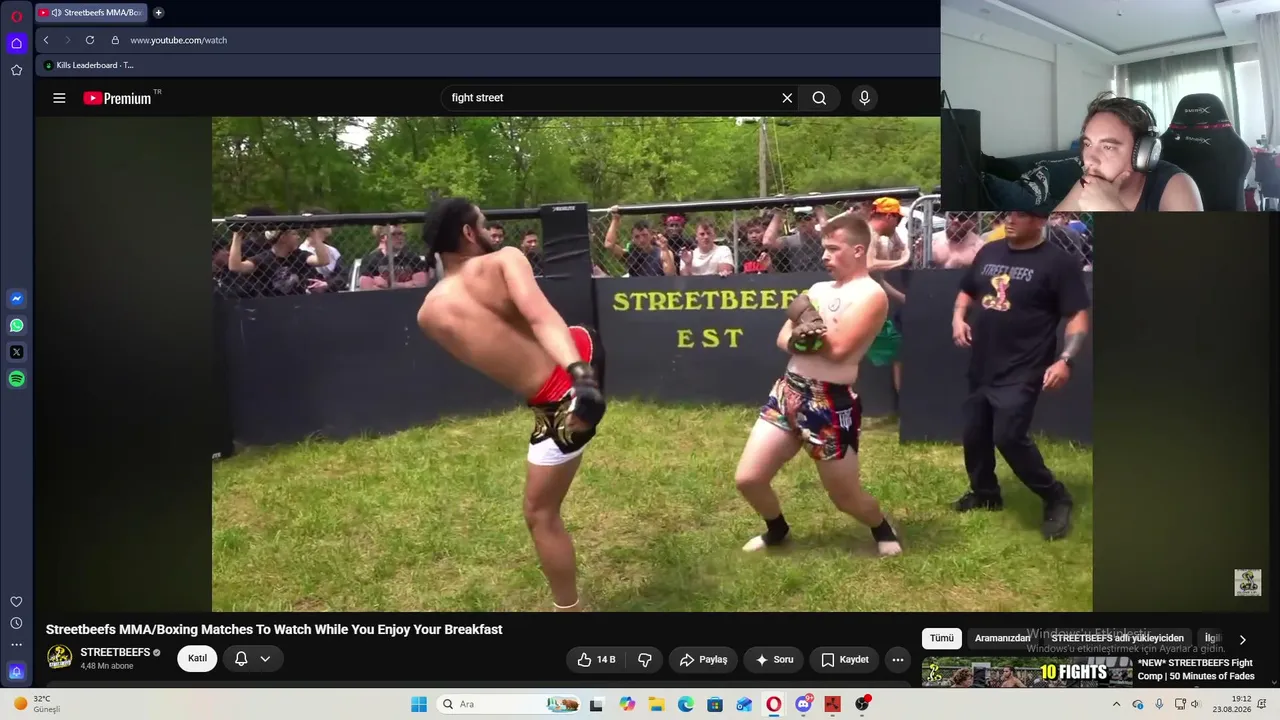Open '*NEW* STREETBEEFS Fight Comp' video title

pyautogui.click(x=1196, y=669)
